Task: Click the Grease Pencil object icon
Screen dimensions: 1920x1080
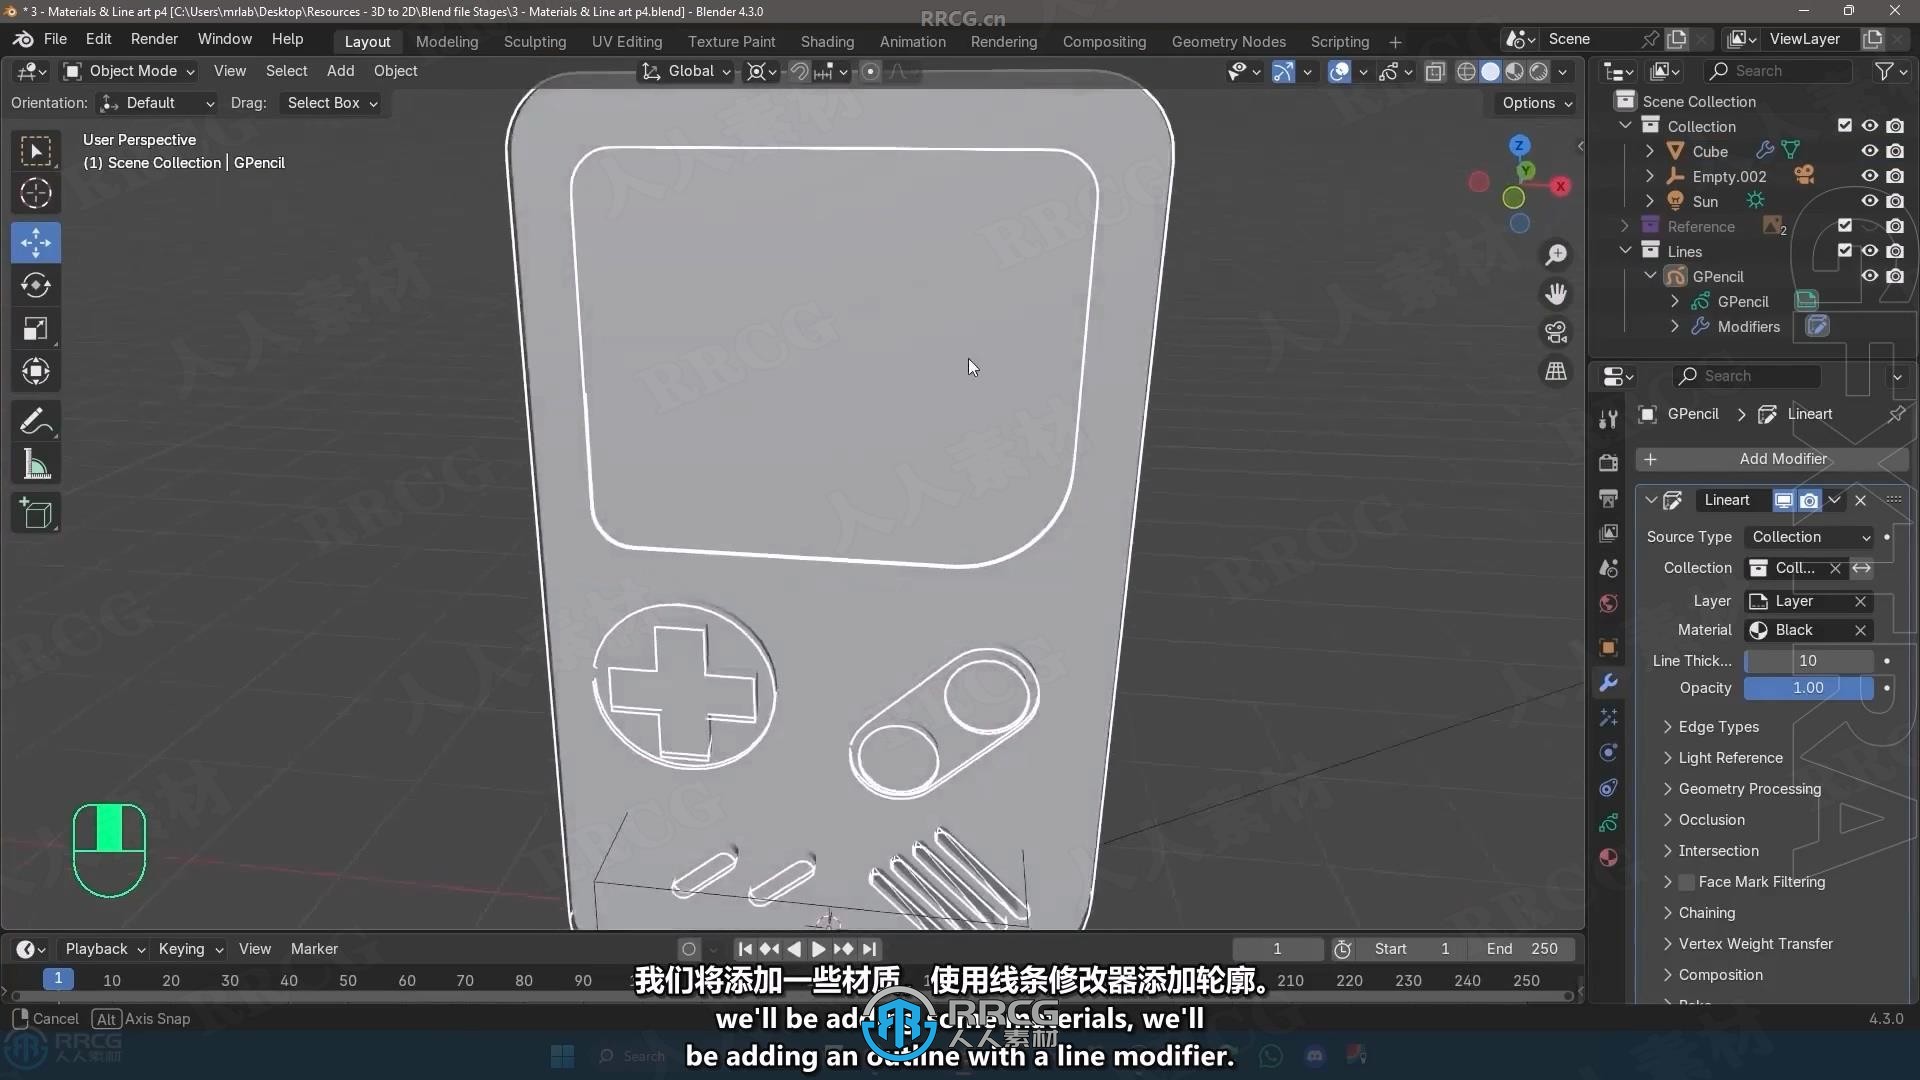Action: (x=1676, y=276)
